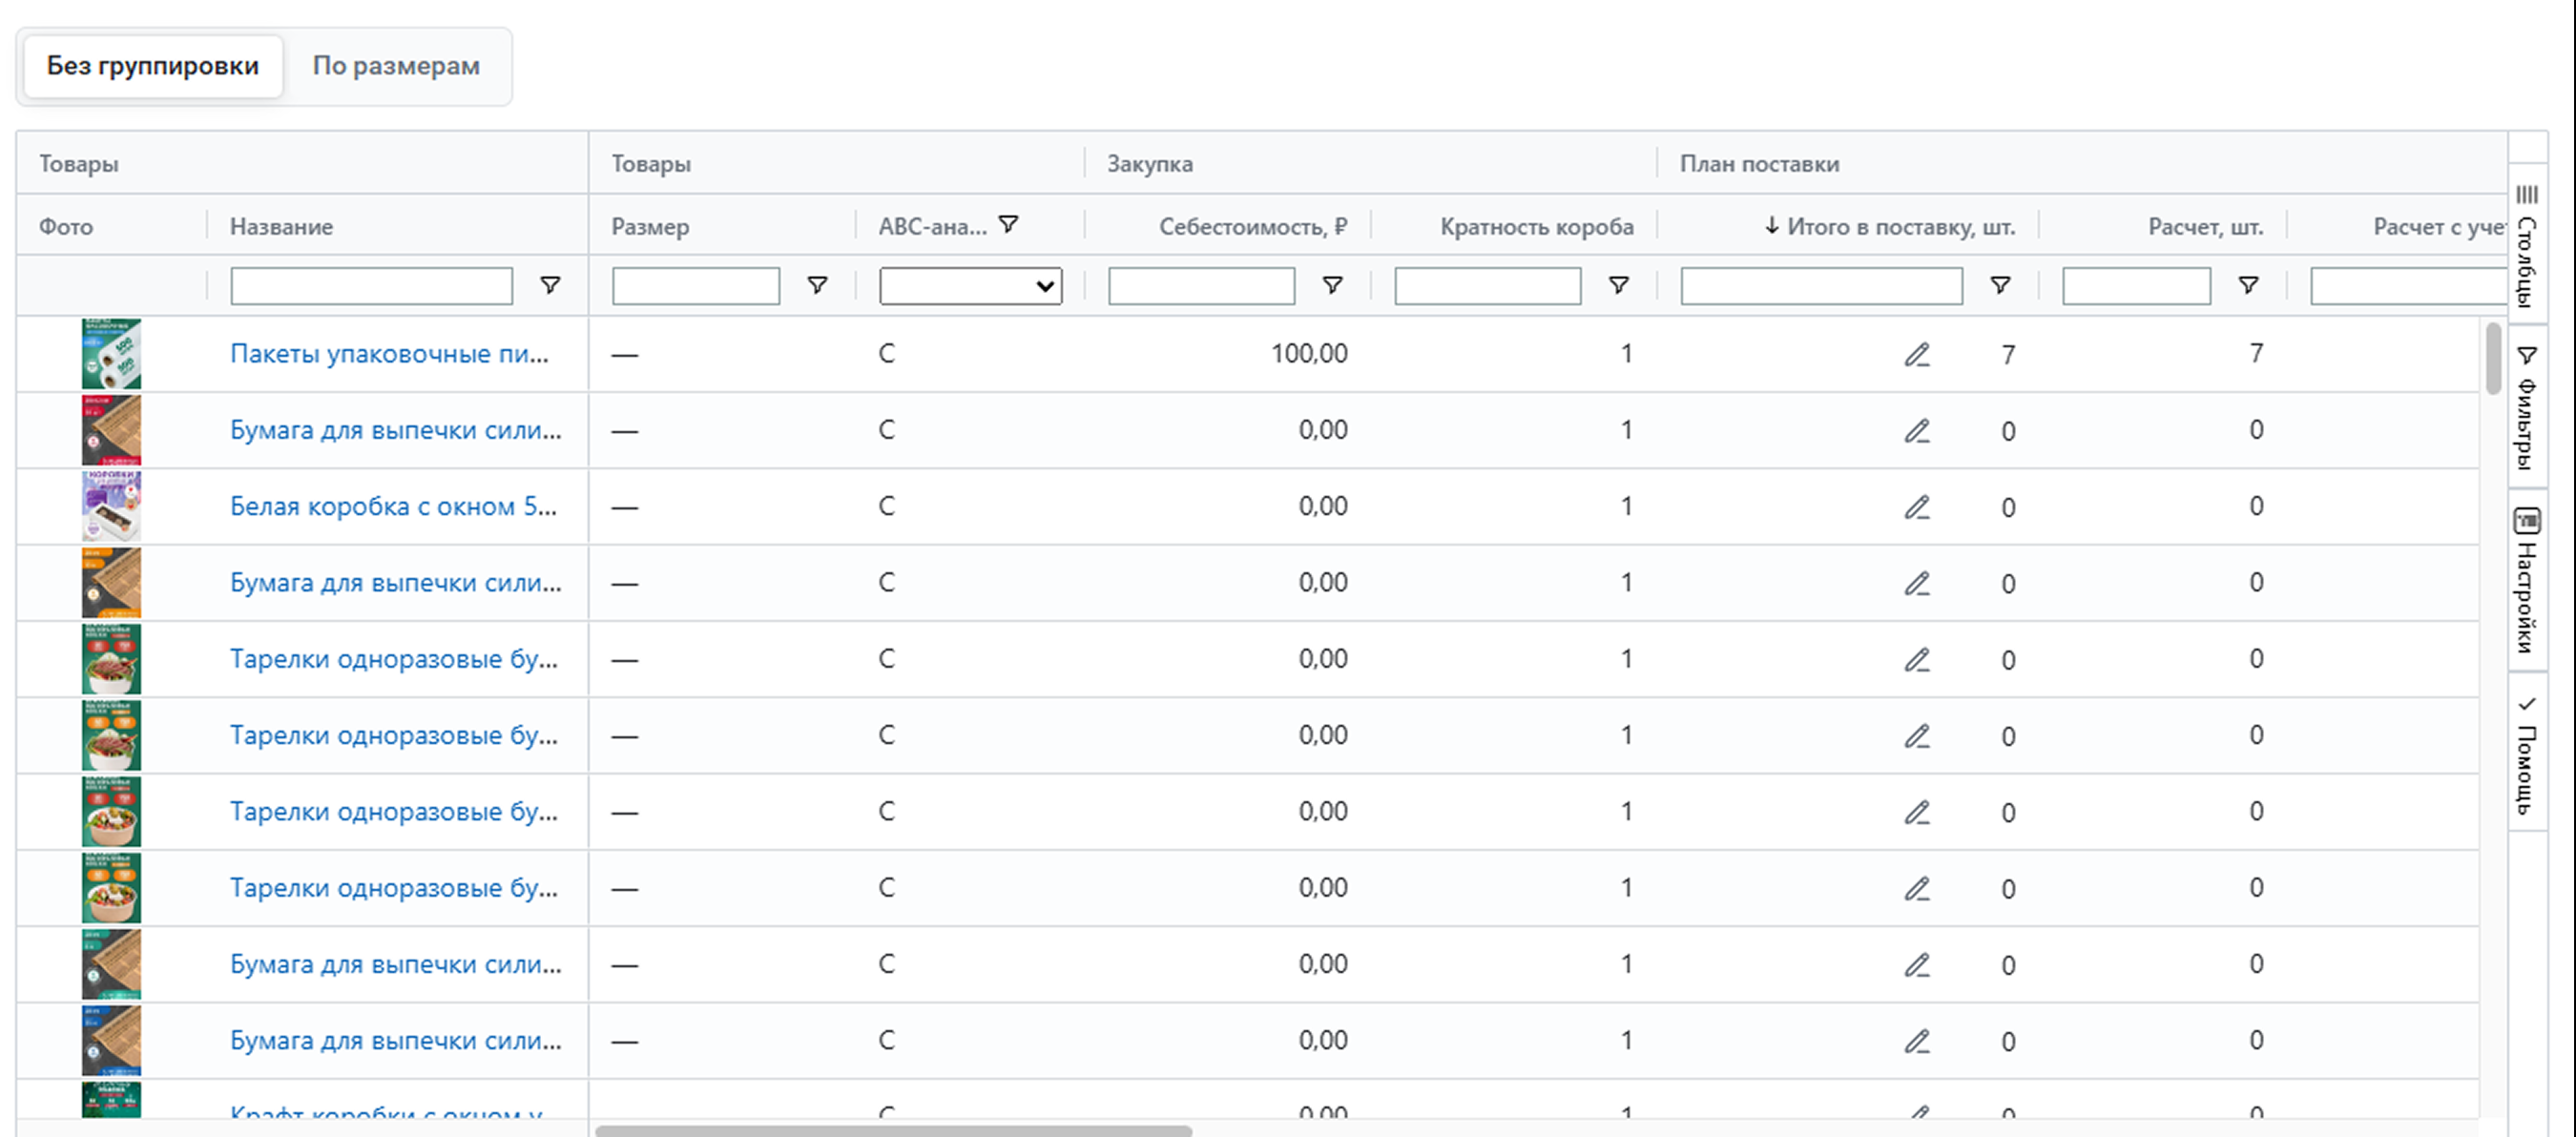Click filter icon in ABC-анализ column header
Viewport: 2576px width, 1137px height.
[1009, 224]
